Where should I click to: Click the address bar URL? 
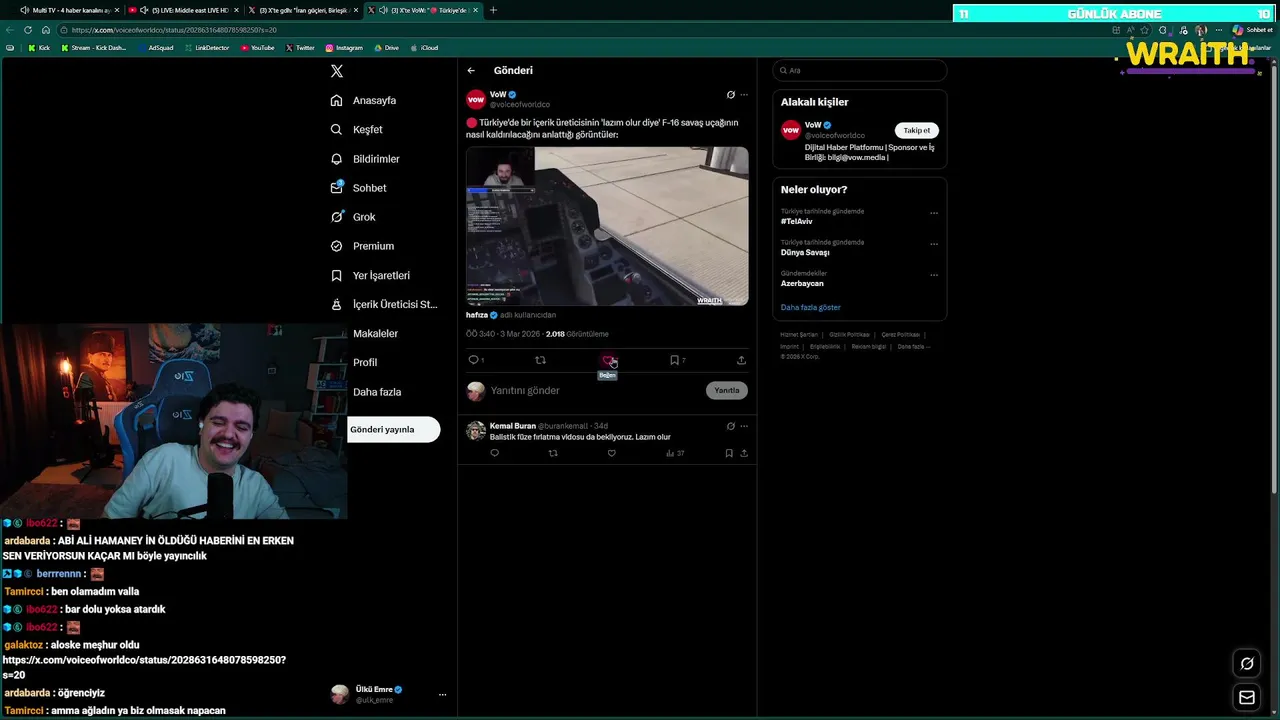pos(173,30)
